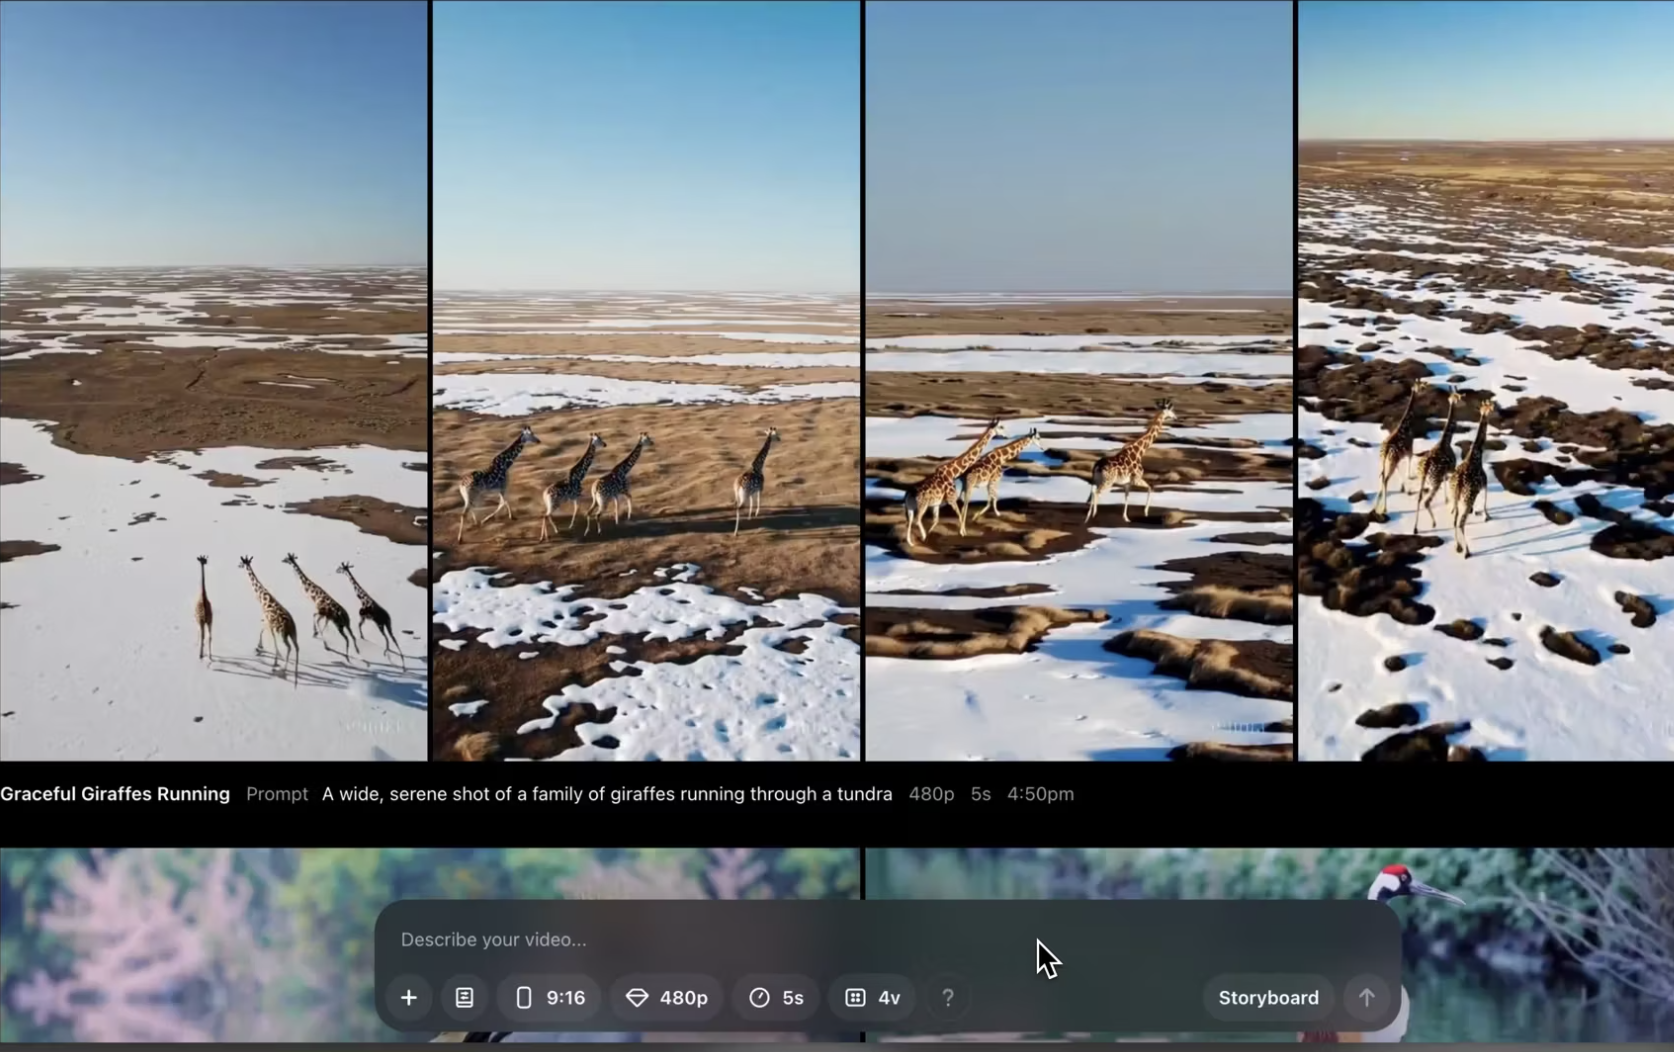The height and width of the screenshot is (1052, 1674).
Task: Open the 5s duration dropdown in prompt bar
Action: (x=777, y=997)
